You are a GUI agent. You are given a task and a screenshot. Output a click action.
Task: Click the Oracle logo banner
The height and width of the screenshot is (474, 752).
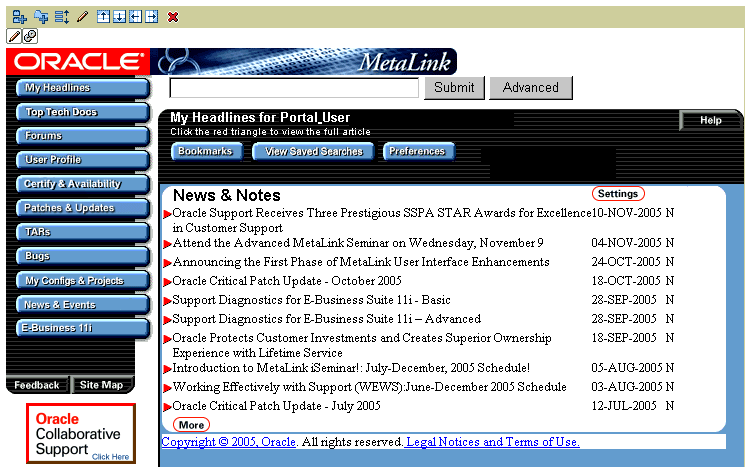(x=78, y=61)
